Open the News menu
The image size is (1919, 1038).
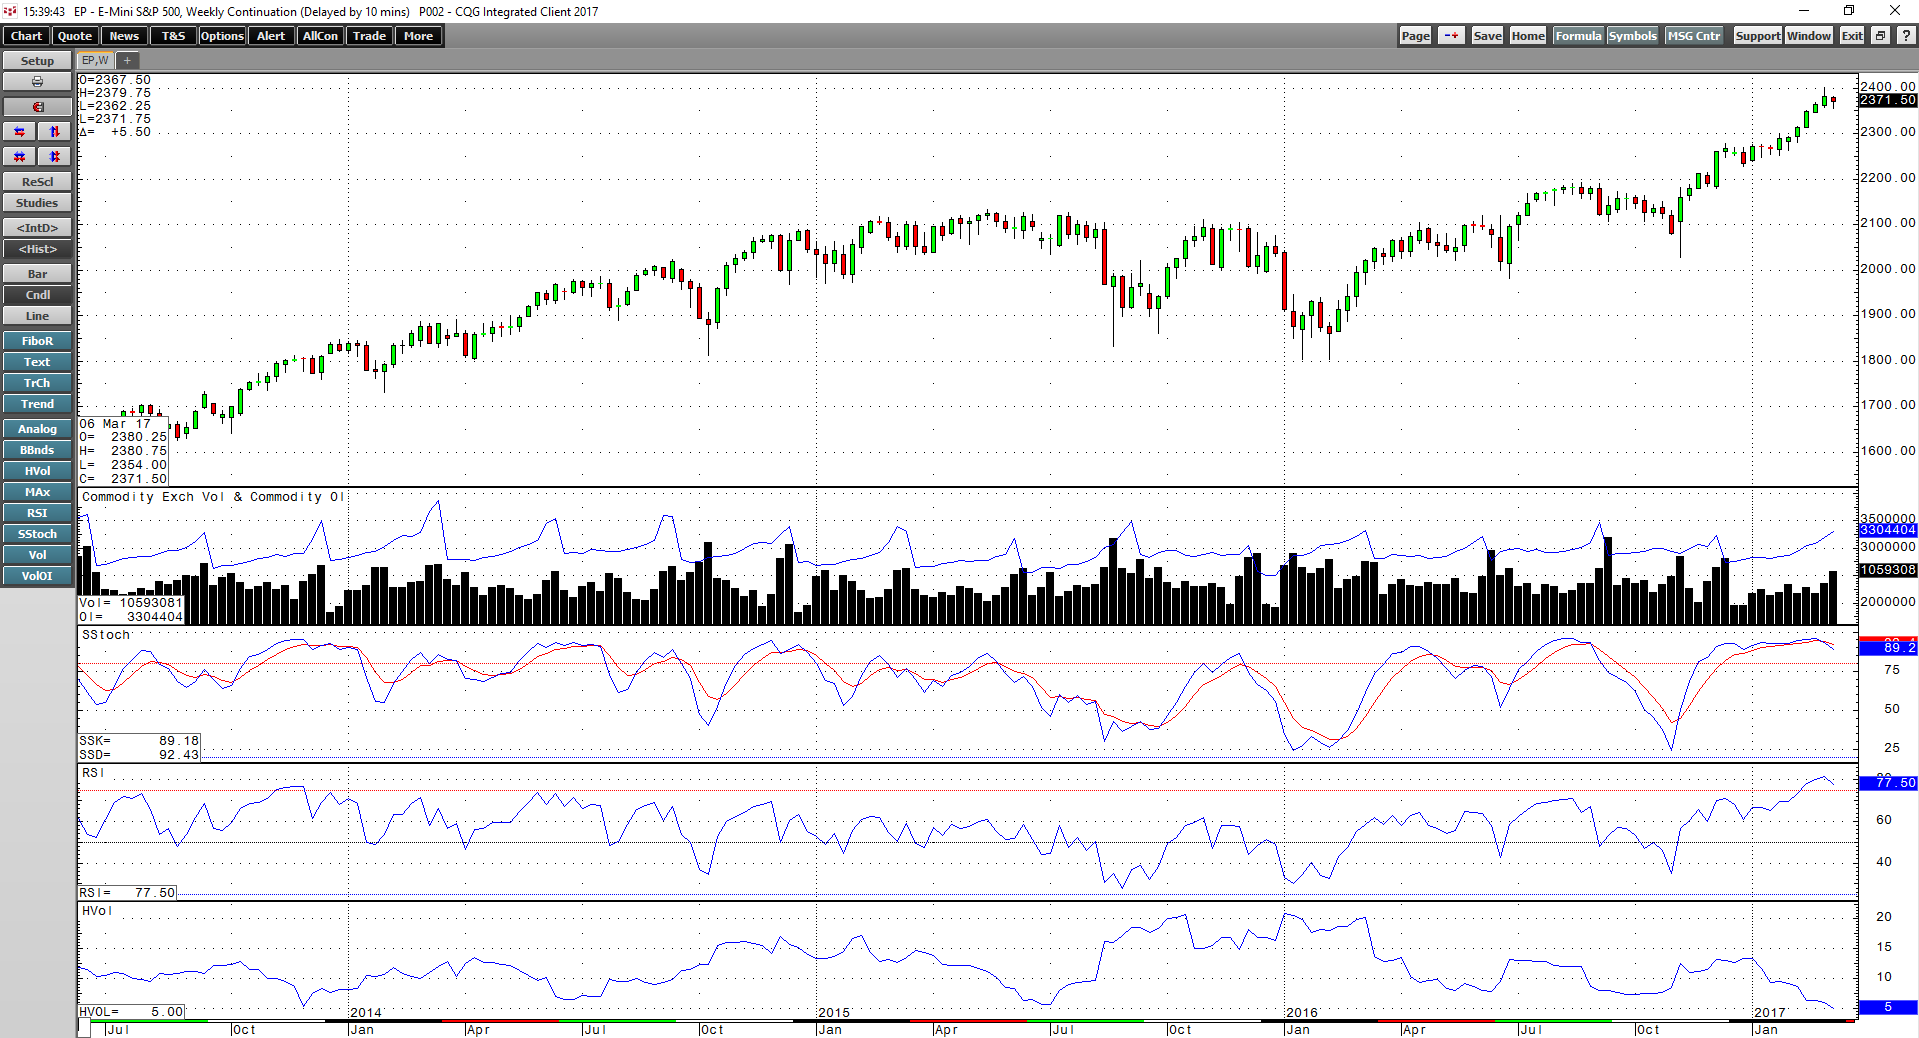point(124,36)
